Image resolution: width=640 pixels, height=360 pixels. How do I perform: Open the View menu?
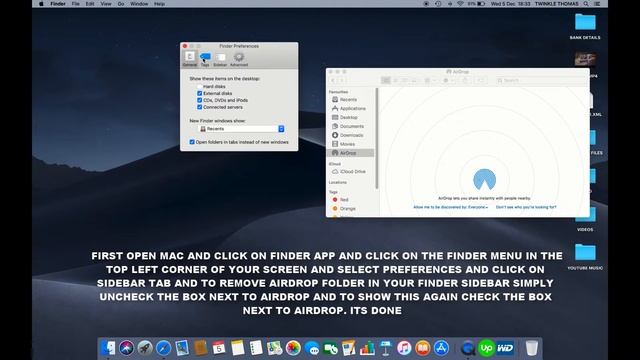click(x=106, y=4)
